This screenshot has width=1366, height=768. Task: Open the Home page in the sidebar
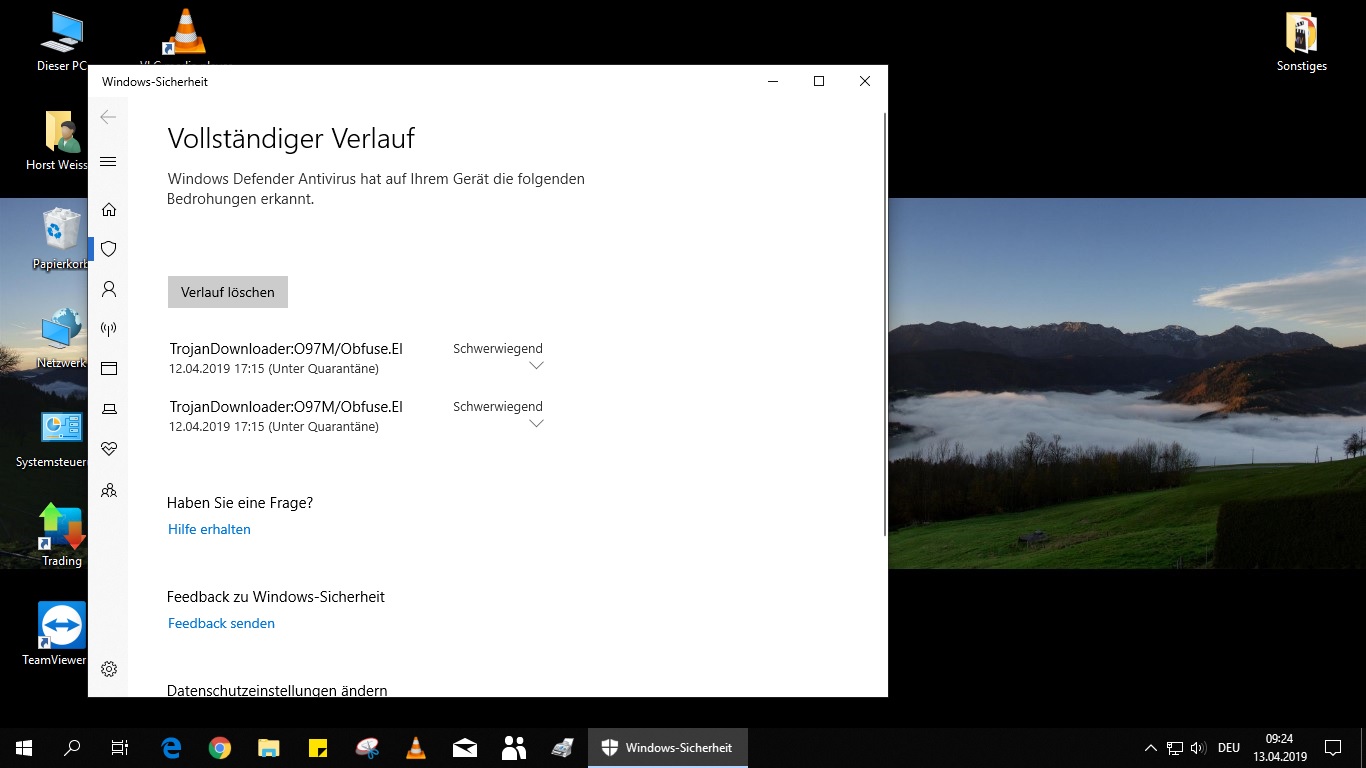(109, 209)
